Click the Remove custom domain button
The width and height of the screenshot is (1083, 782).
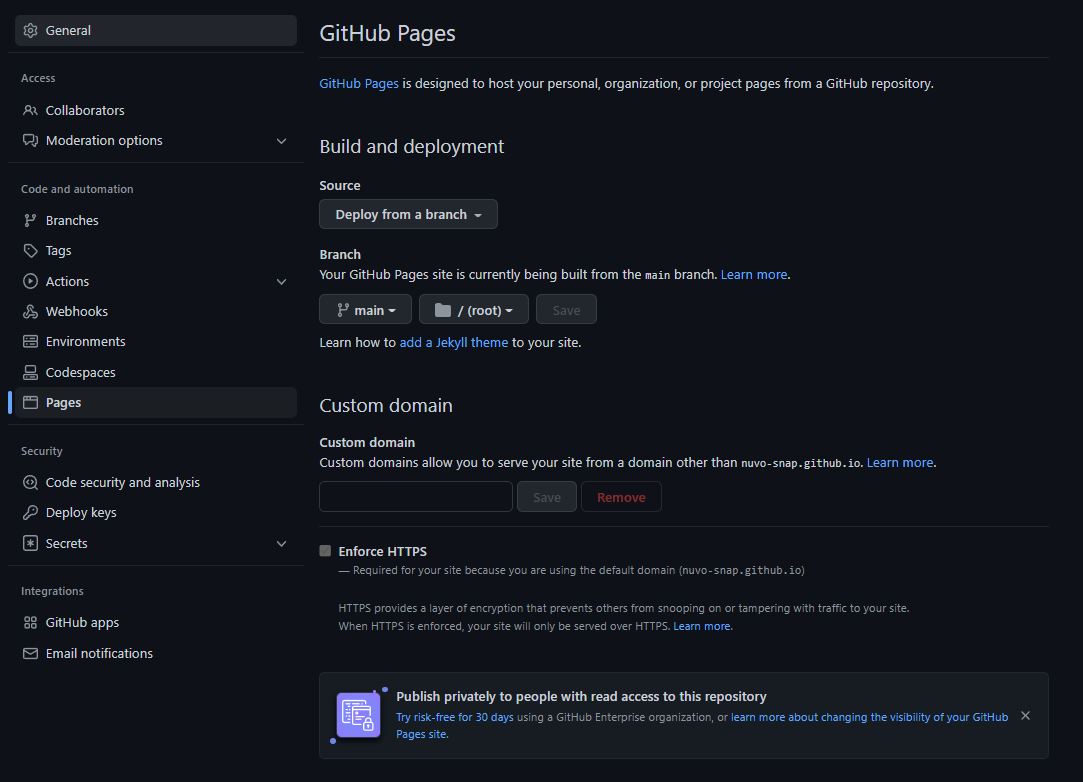(621, 497)
